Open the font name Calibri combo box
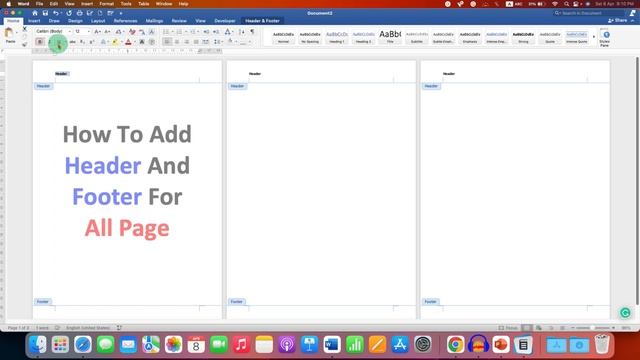The height and width of the screenshot is (360, 640). click(53, 31)
